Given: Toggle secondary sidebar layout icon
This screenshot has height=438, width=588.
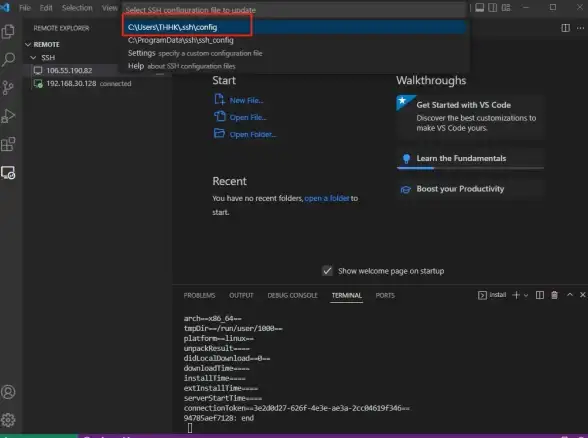Looking at the screenshot, I should [493, 8].
